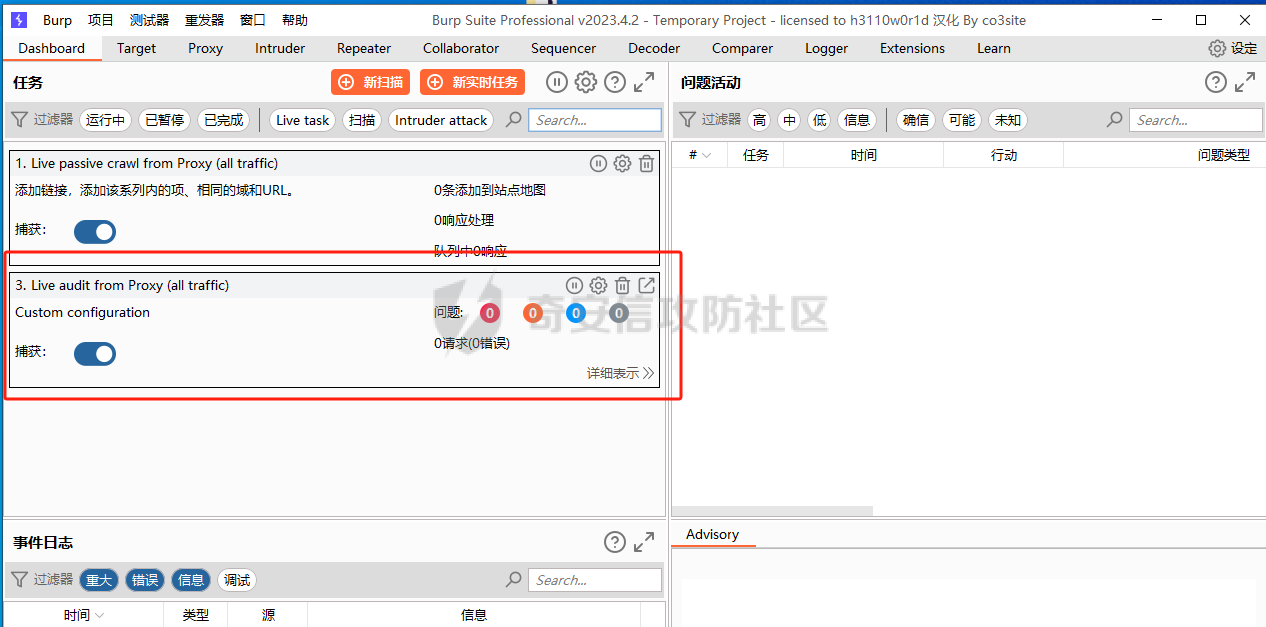Delete the Live audit from Proxy task
The width and height of the screenshot is (1266, 627).
(x=622, y=286)
